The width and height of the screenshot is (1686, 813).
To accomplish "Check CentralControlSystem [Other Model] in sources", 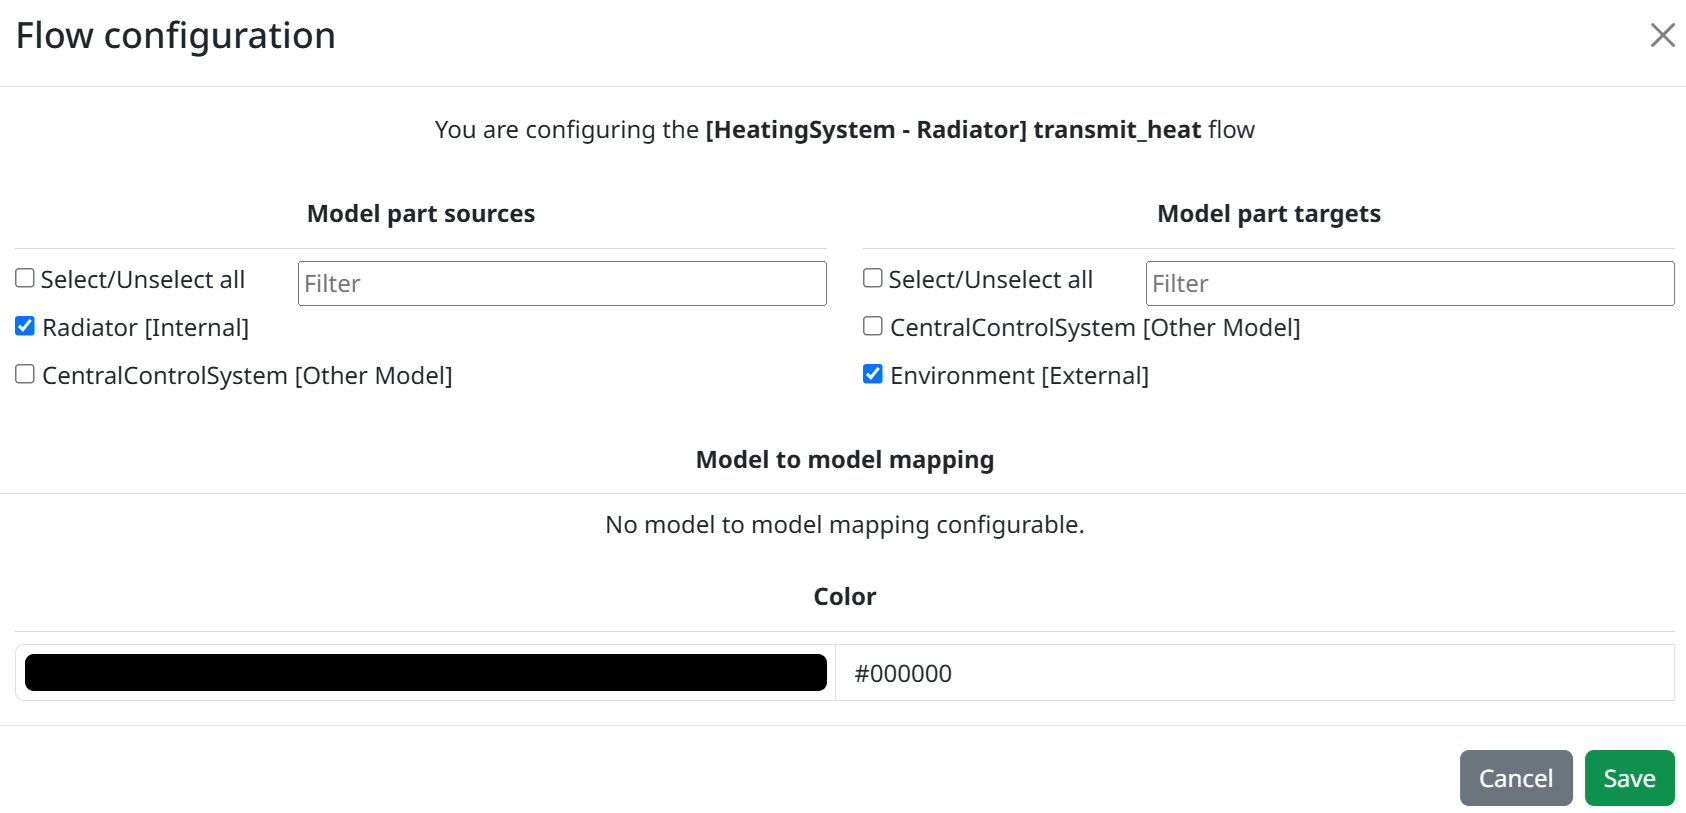I will coord(25,374).
